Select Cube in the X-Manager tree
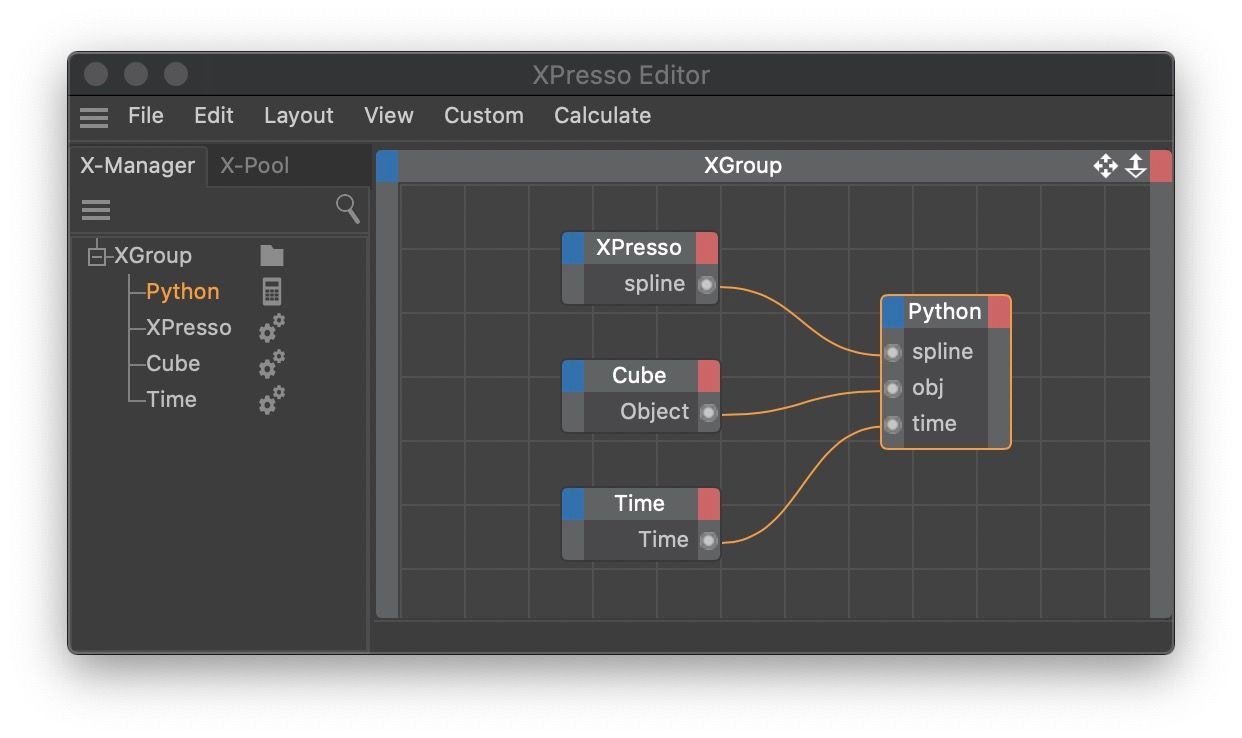This screenshot has height=738, width=1242. (x=173, y=364)
